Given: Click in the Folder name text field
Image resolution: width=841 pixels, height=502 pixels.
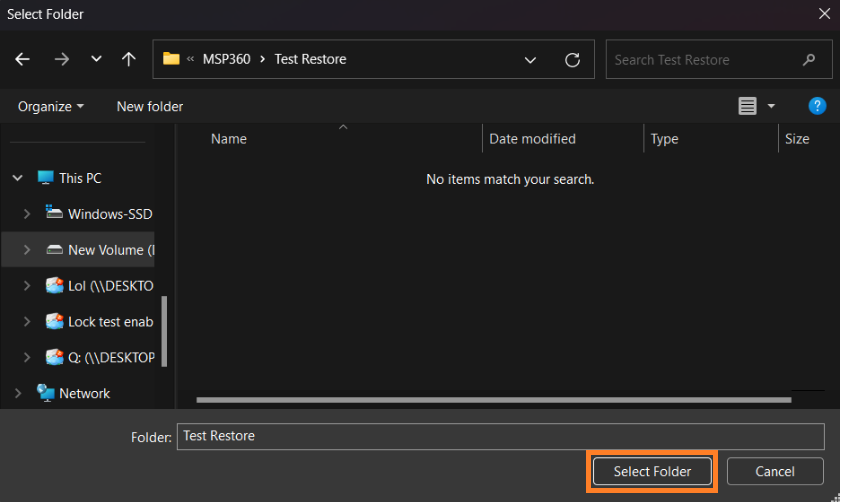Looking at the screenshot, I should click(x=500, y=436).
